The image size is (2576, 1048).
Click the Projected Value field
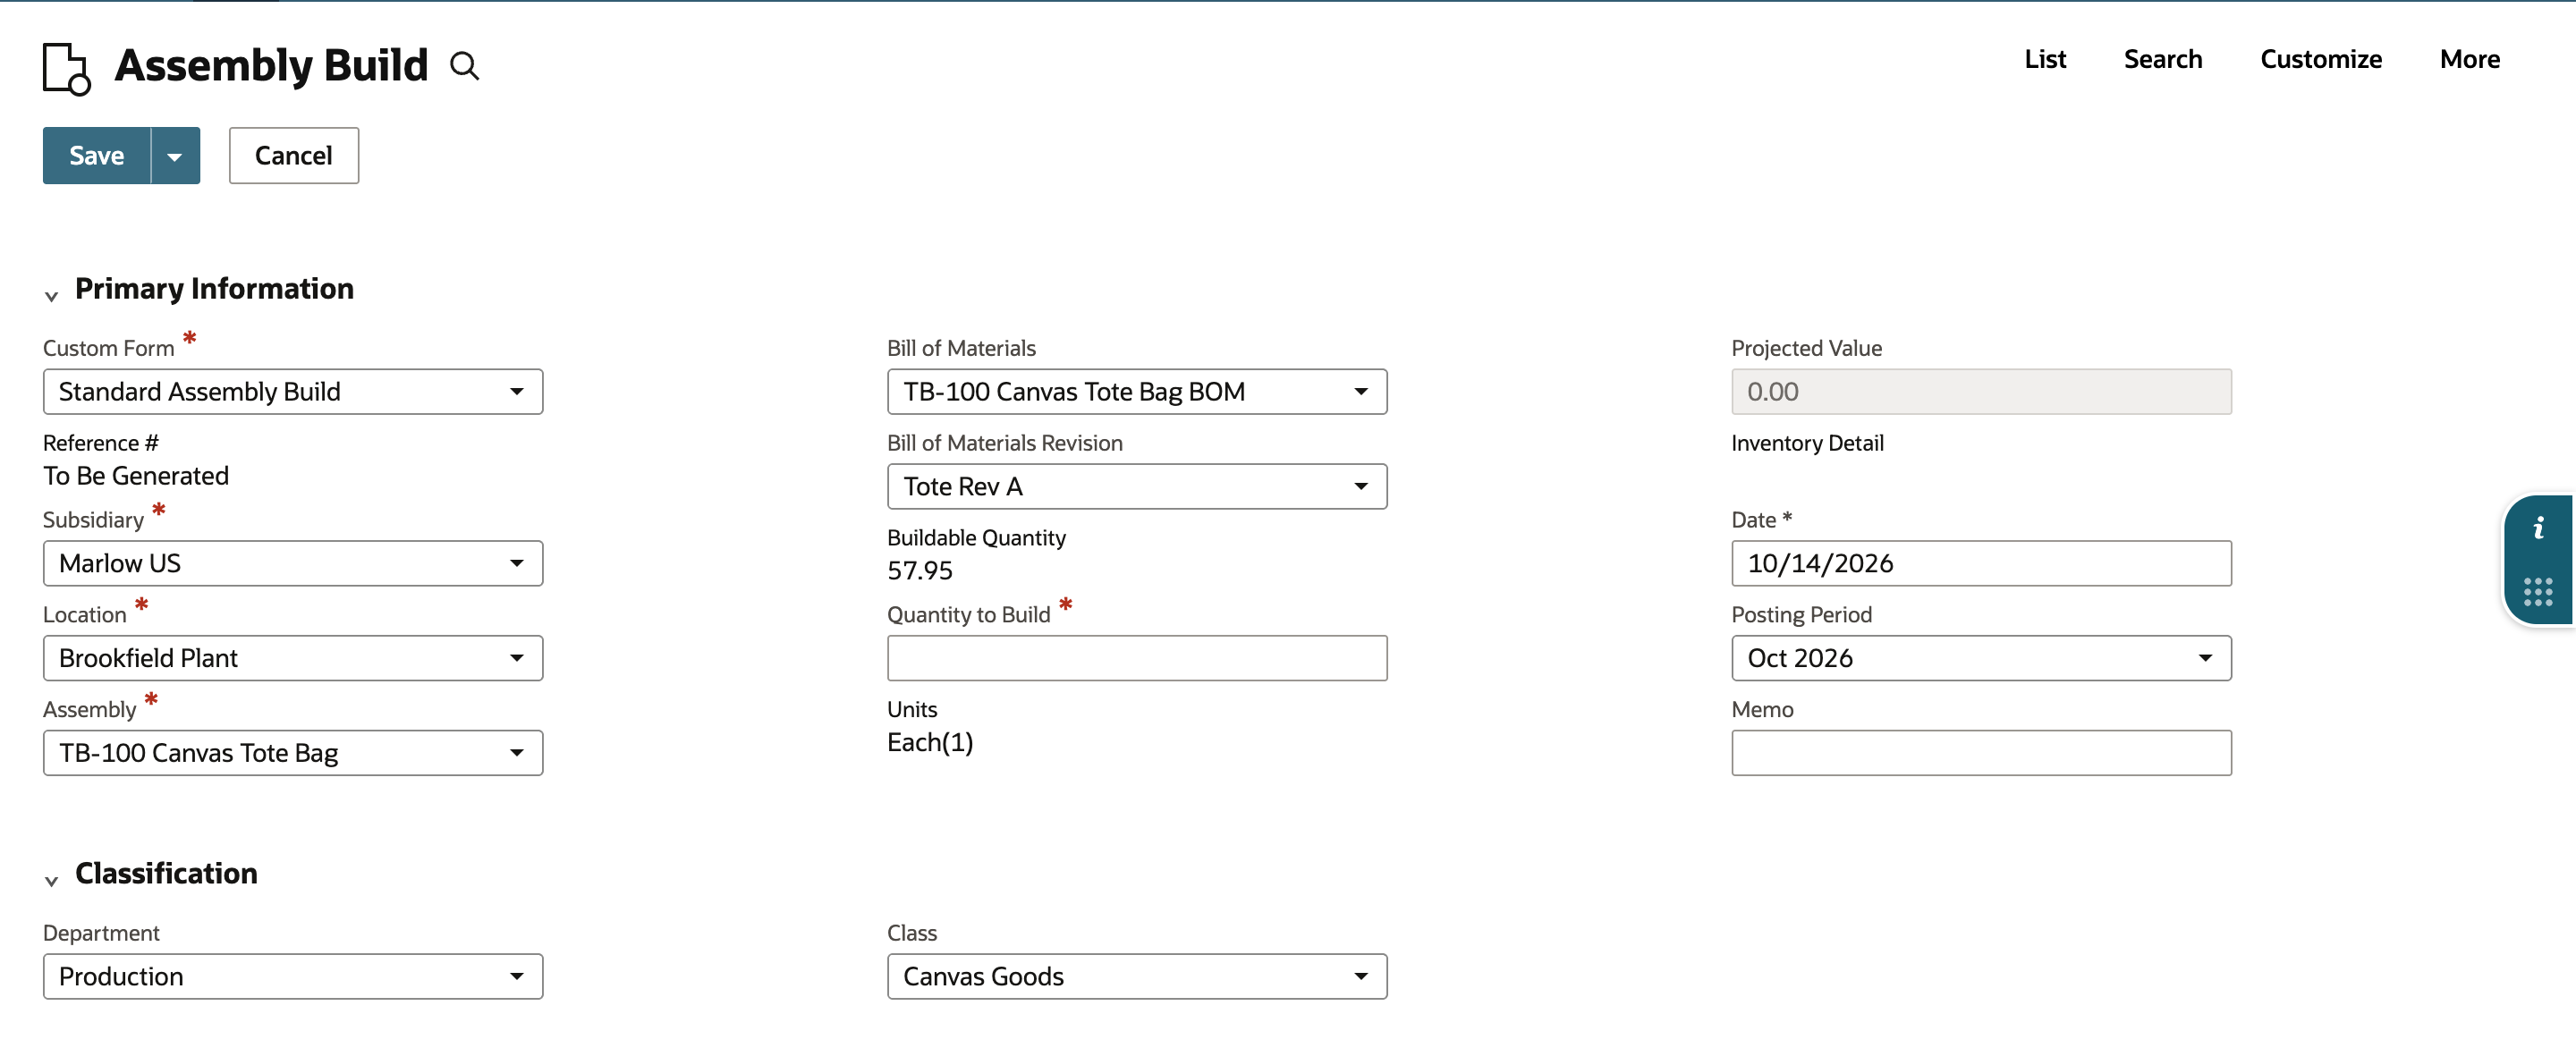click(1981, 392)
